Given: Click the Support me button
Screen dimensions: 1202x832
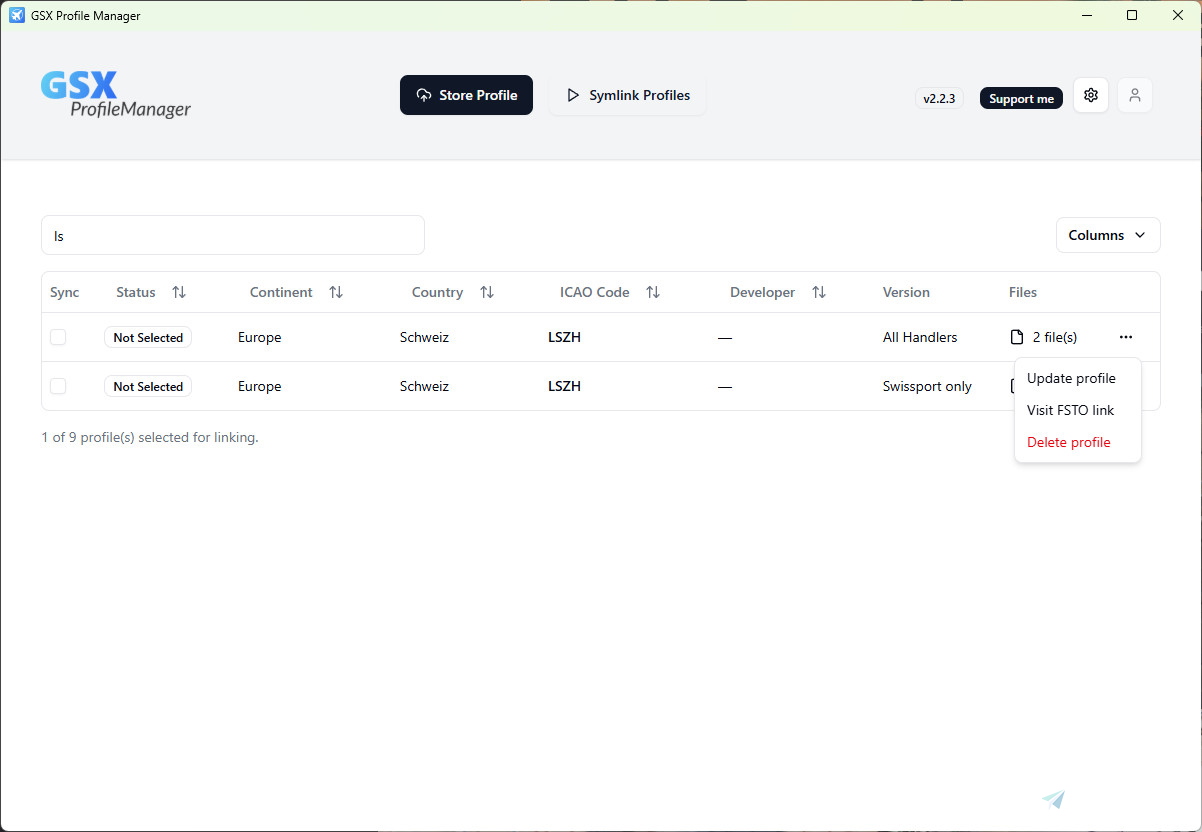Looking at the screenshot, I should click(1021, 99).
